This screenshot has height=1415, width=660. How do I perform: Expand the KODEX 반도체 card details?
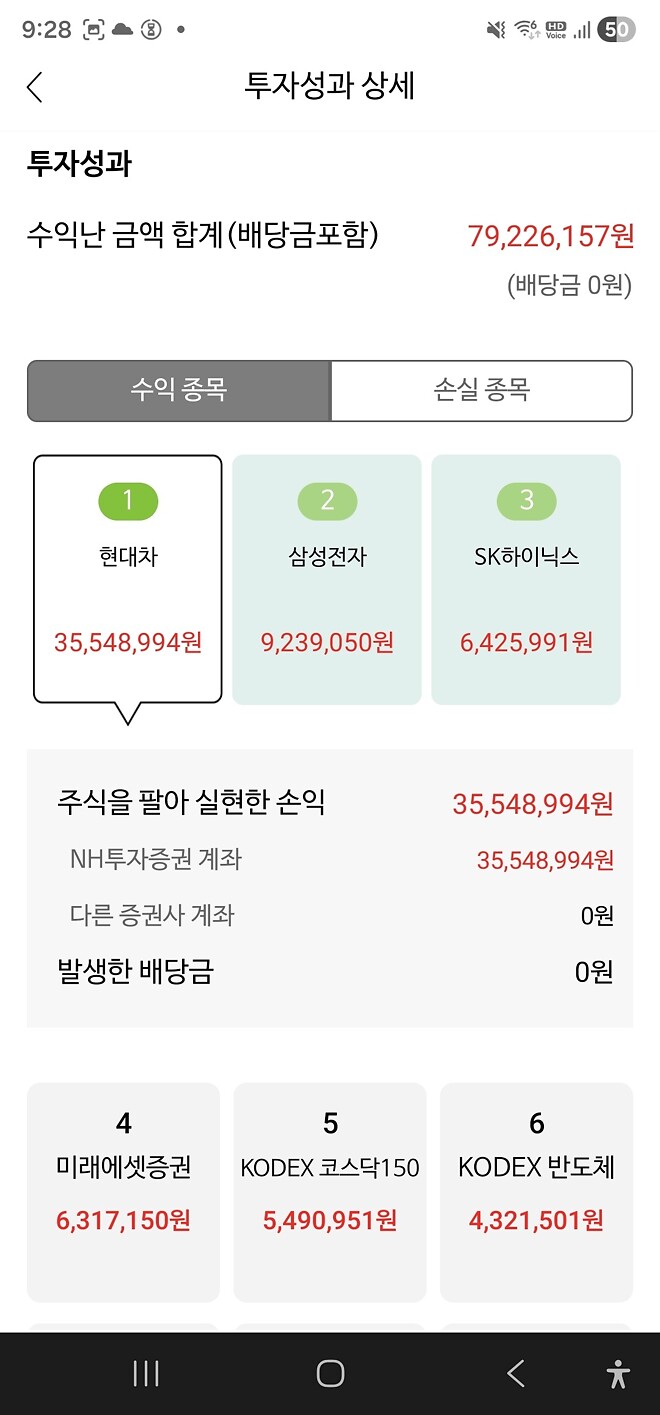[x=536, y=1192]
